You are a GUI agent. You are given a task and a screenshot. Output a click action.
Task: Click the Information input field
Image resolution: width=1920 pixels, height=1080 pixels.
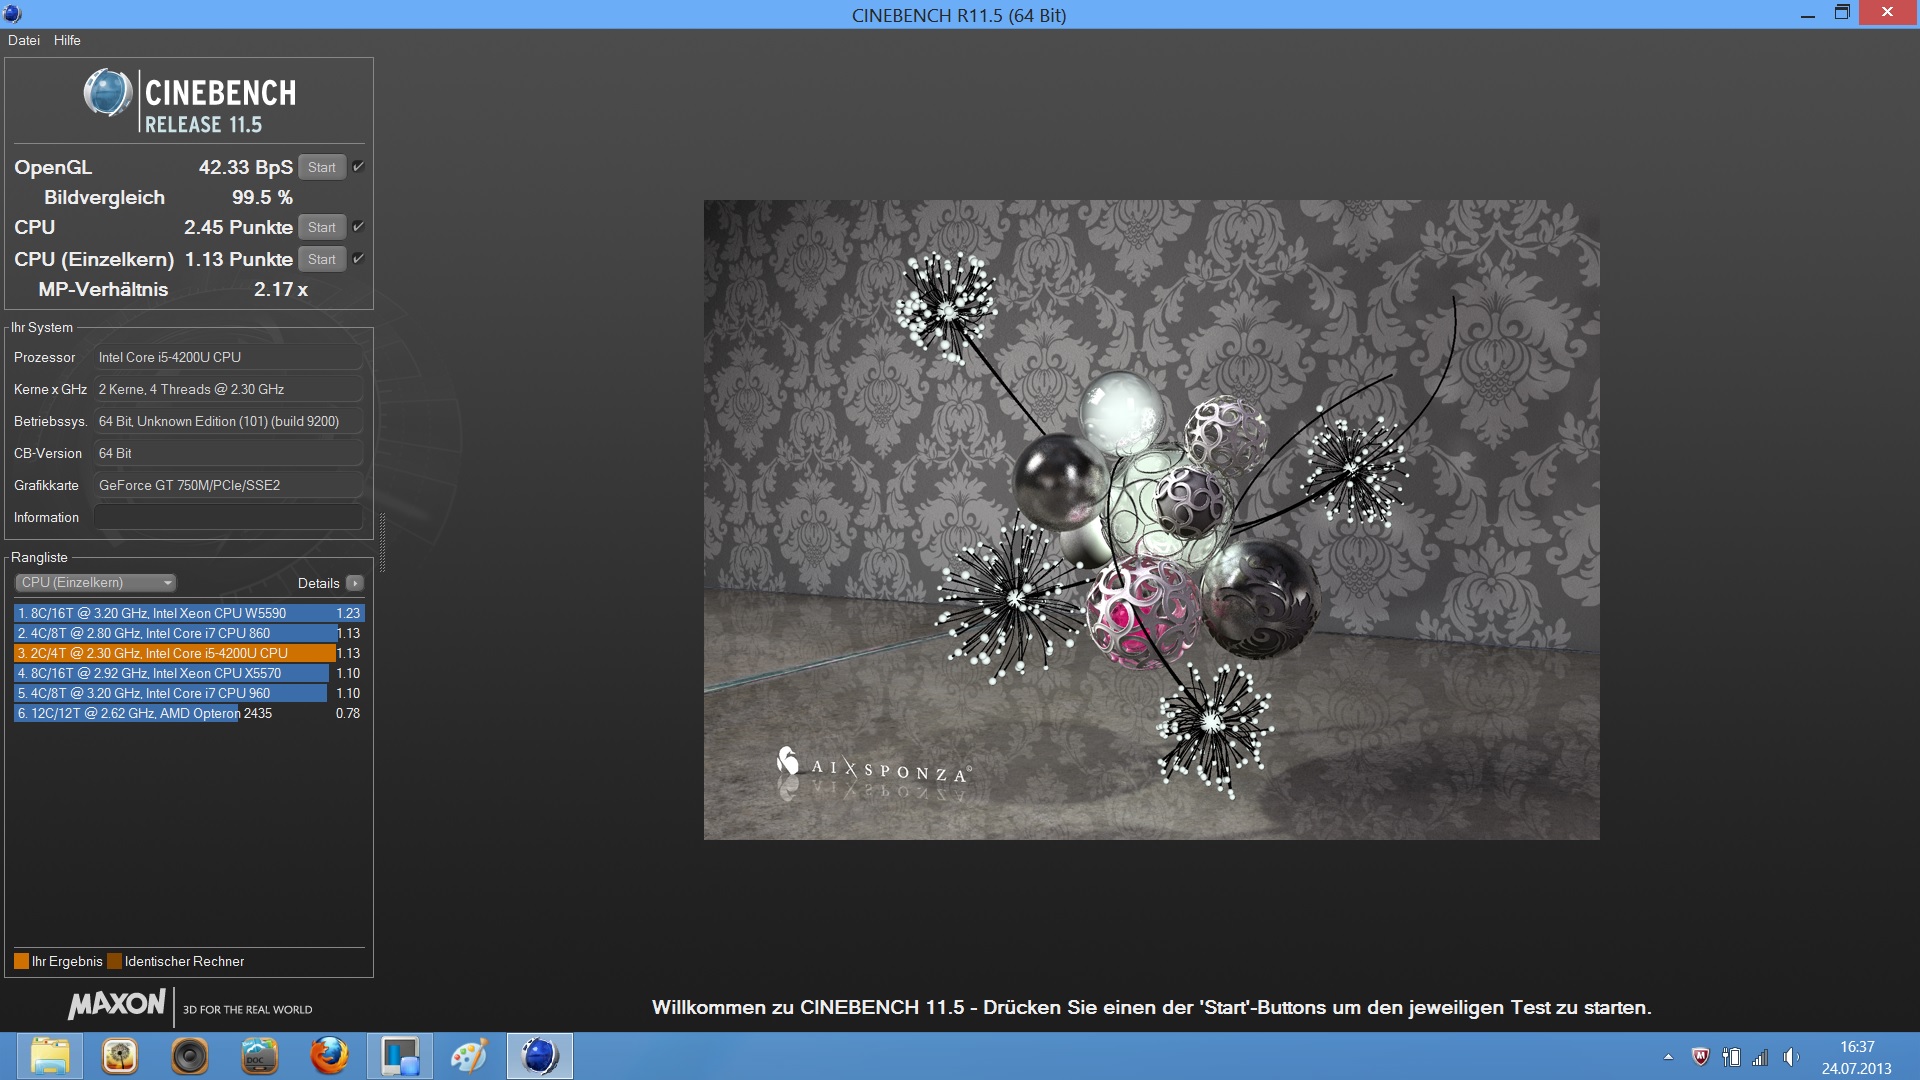coord(228,517)
